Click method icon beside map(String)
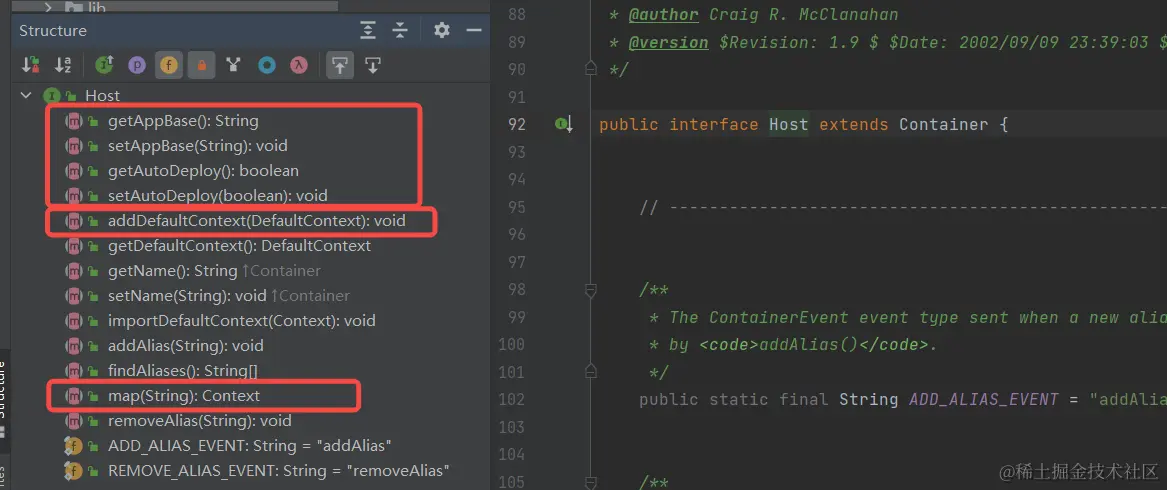 73,396
